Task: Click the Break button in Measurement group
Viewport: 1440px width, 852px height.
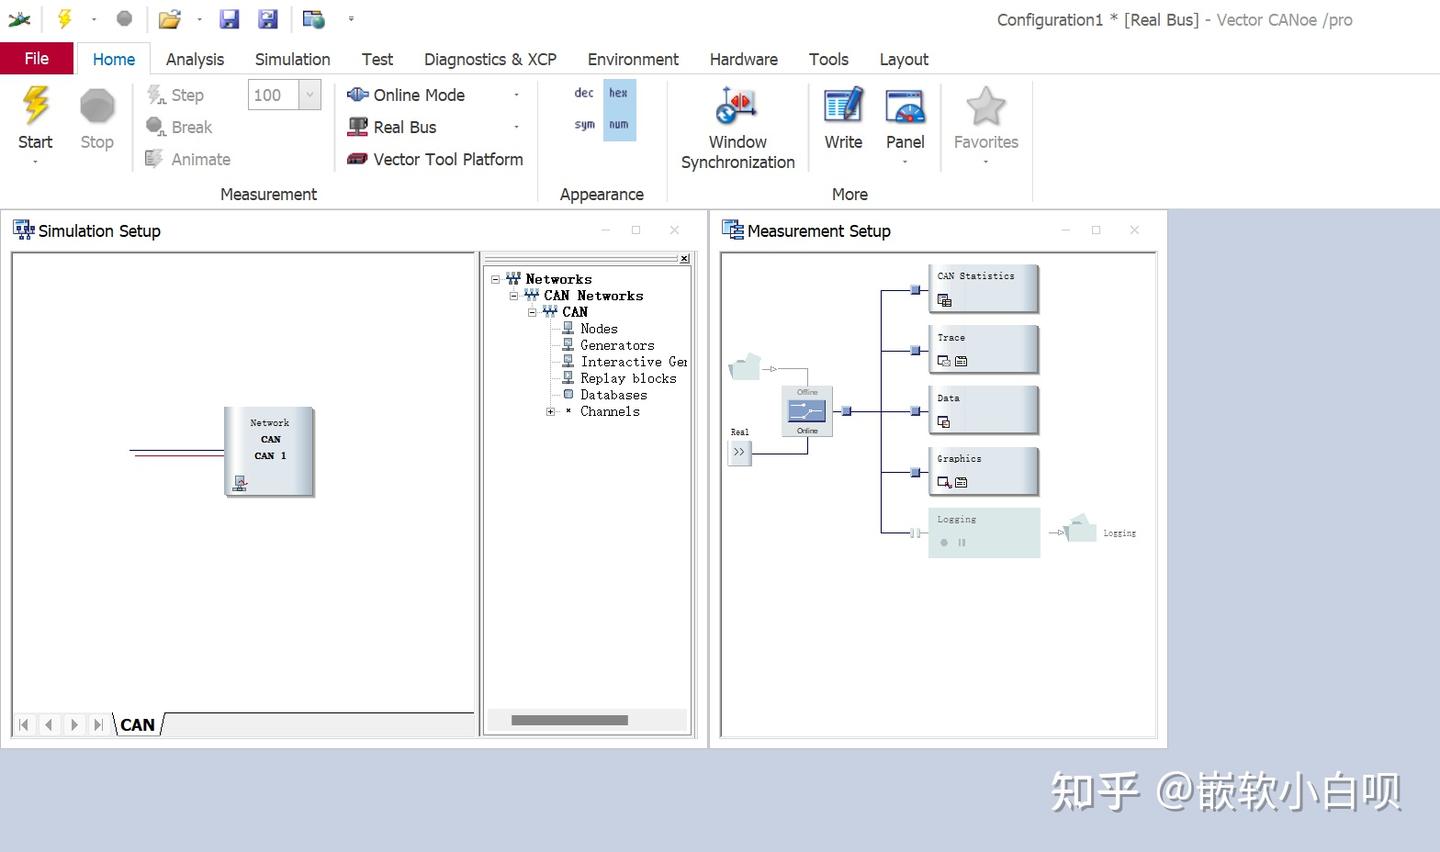Action: (x=179, y=127)
